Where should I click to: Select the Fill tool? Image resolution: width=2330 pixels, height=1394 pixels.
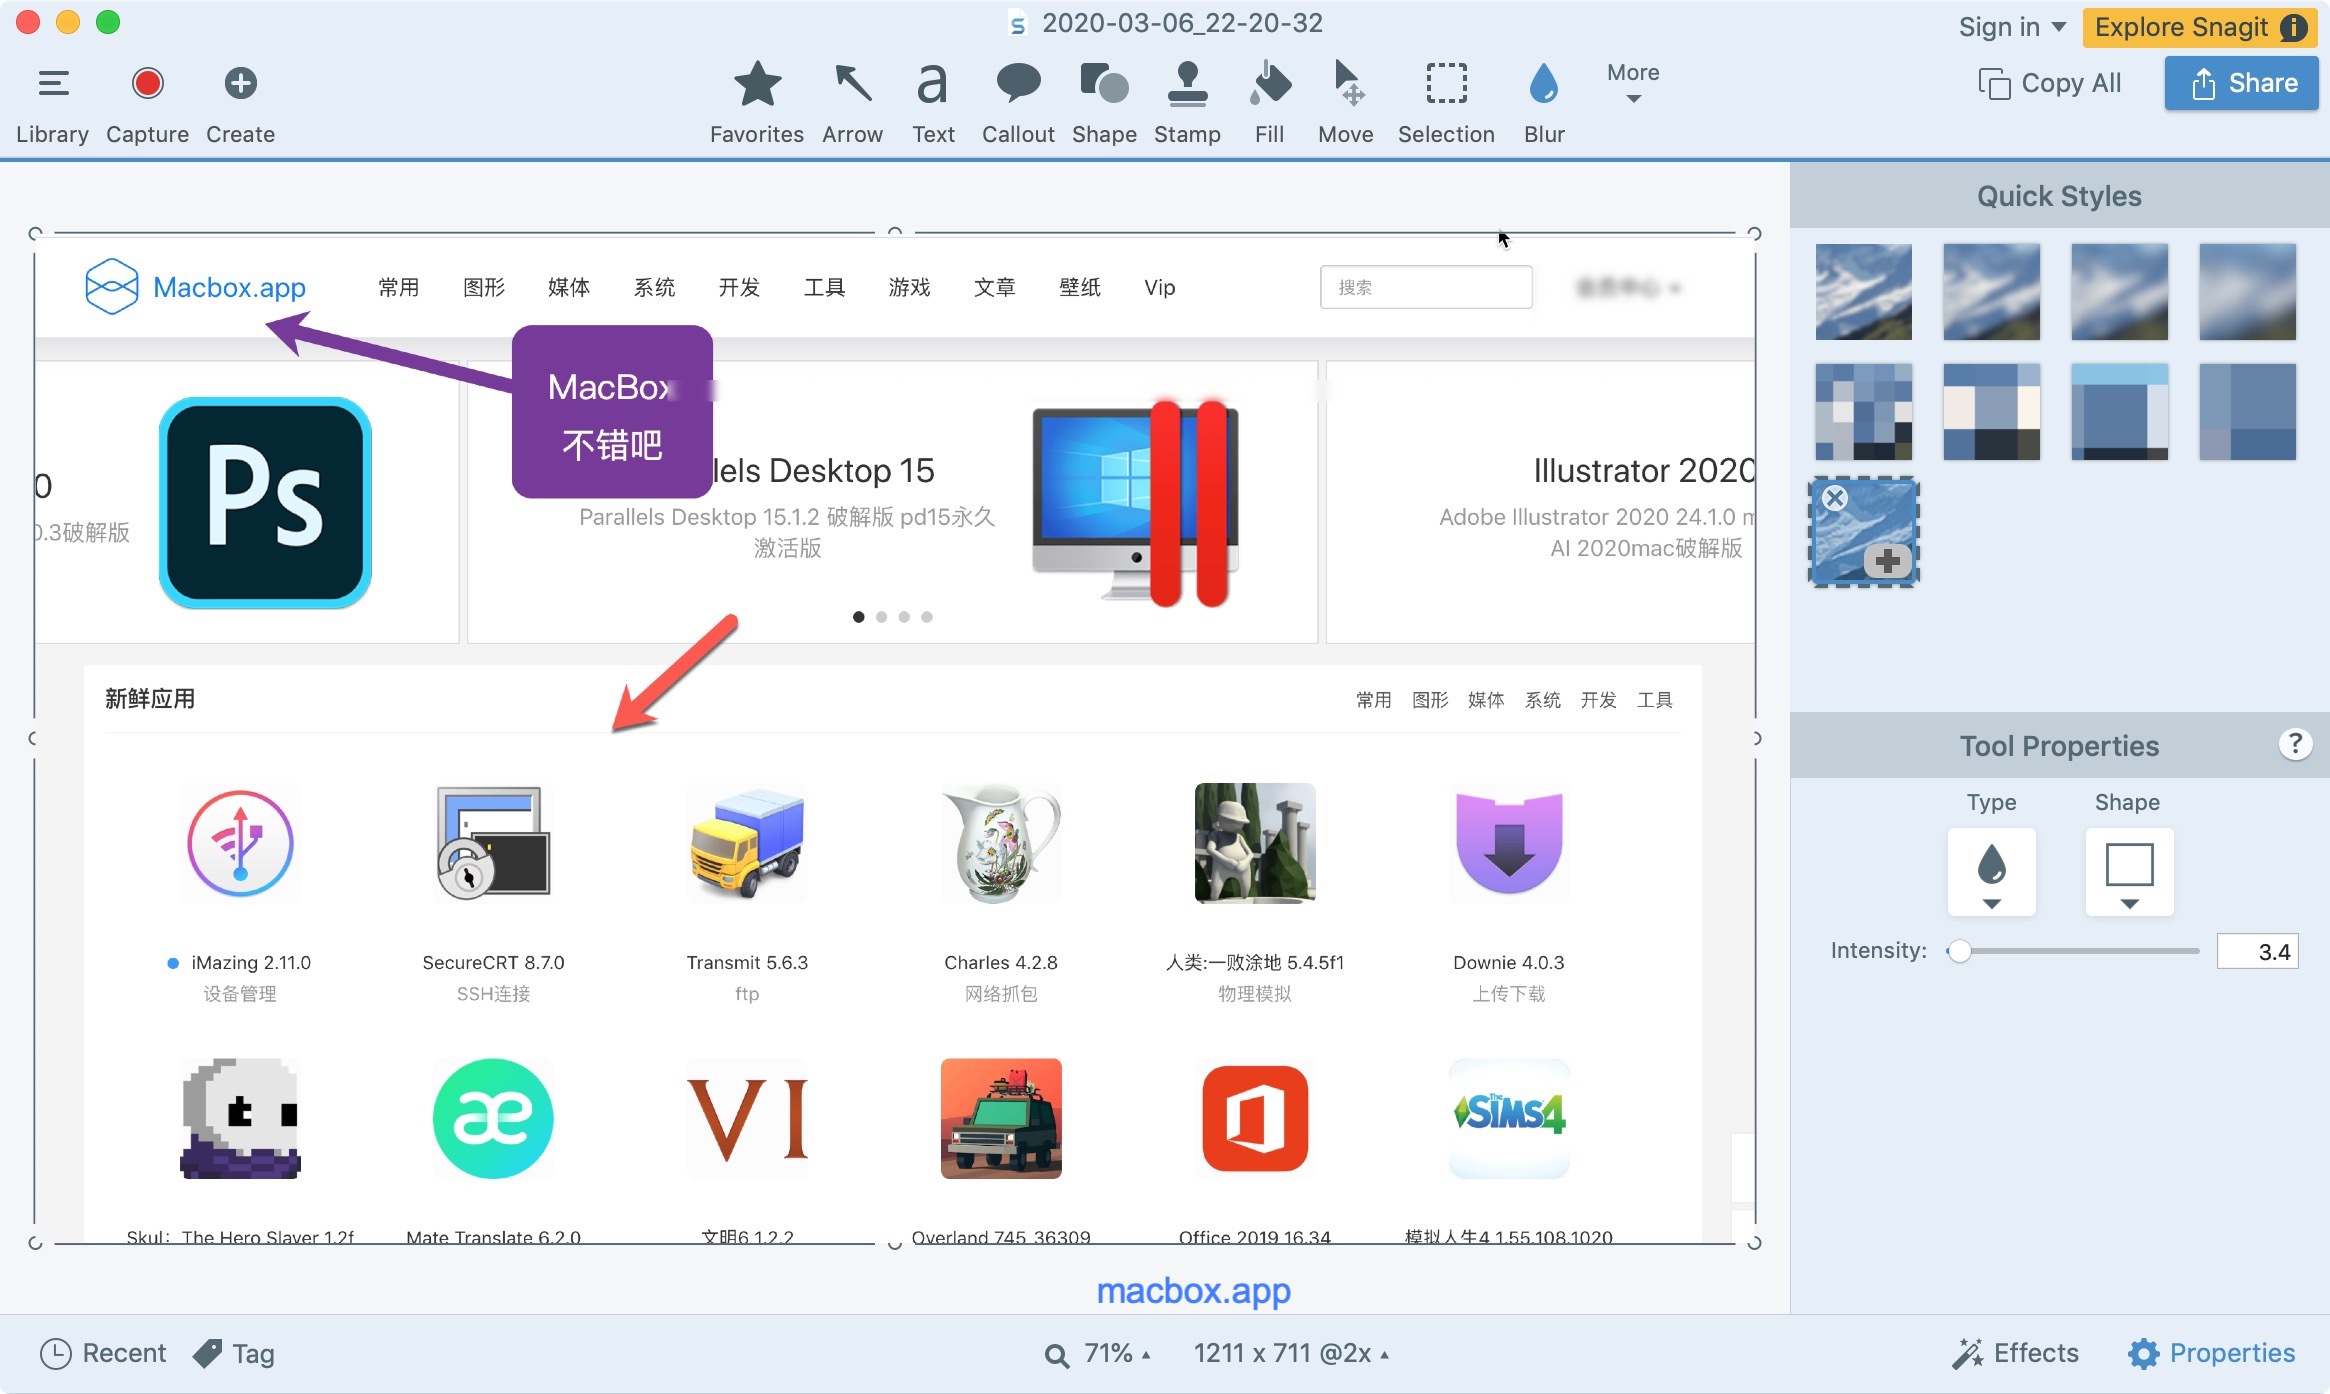1269,101
